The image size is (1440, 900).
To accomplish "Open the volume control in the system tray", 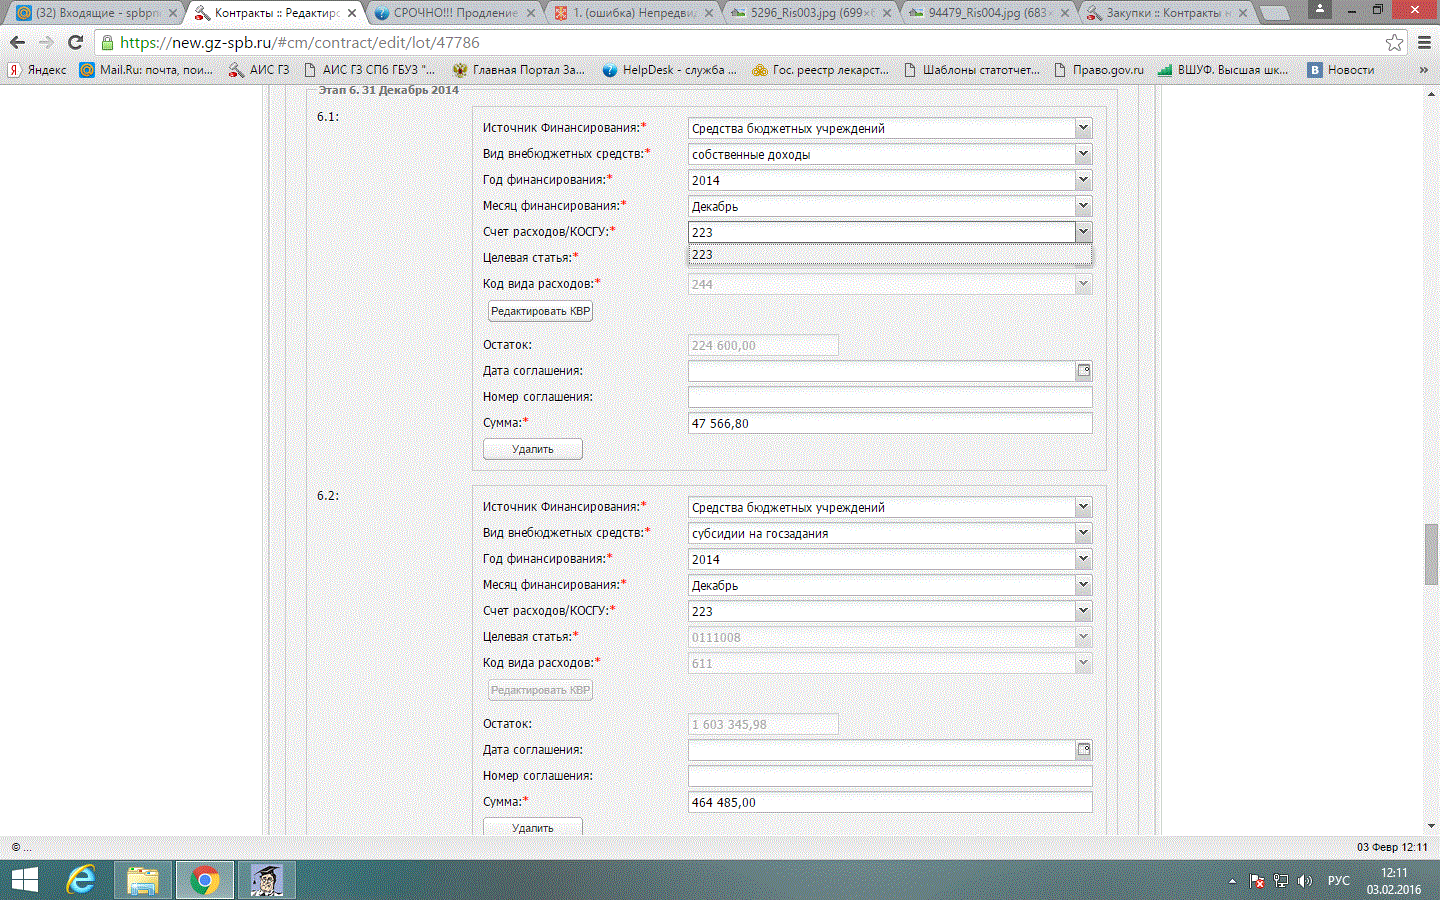I will (x=1304, y=881).
